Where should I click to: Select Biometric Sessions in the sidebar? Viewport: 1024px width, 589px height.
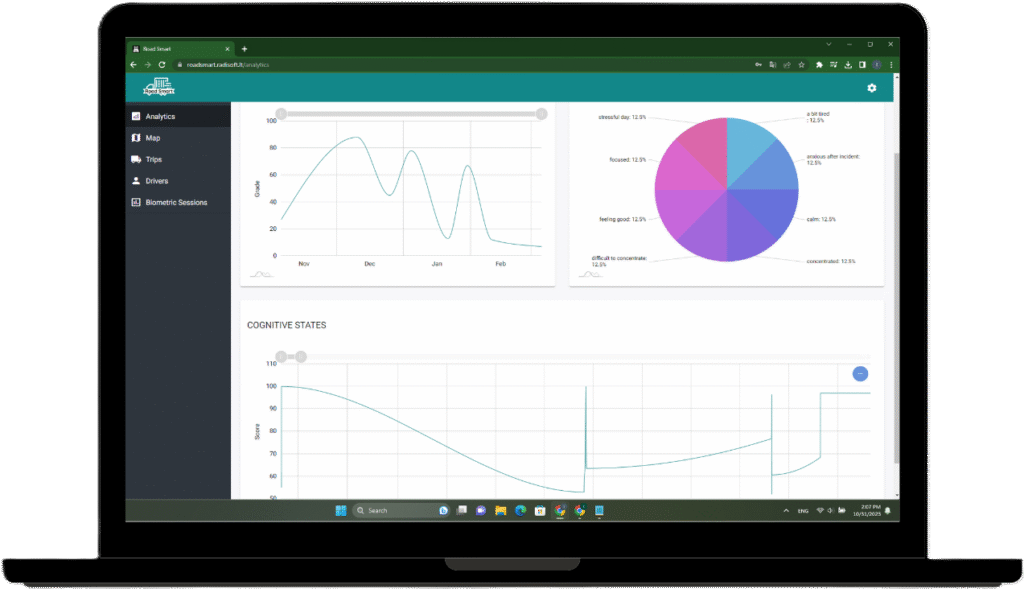click(x=176, y=203)
